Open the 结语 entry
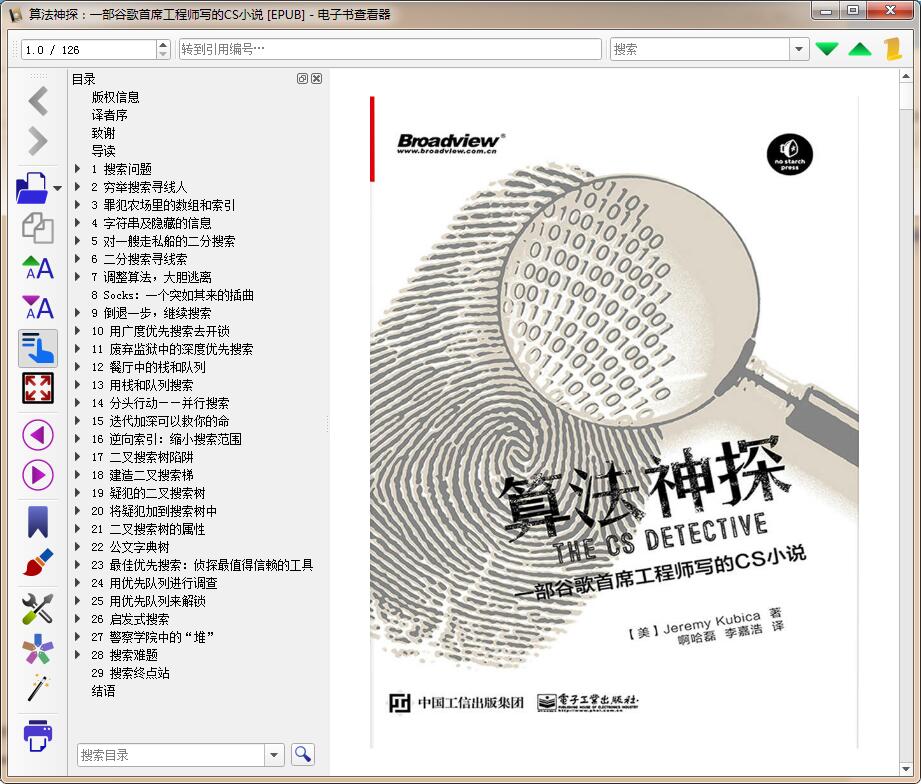The image size is (921, 784). pyautogui.click(x=103, y=691)
